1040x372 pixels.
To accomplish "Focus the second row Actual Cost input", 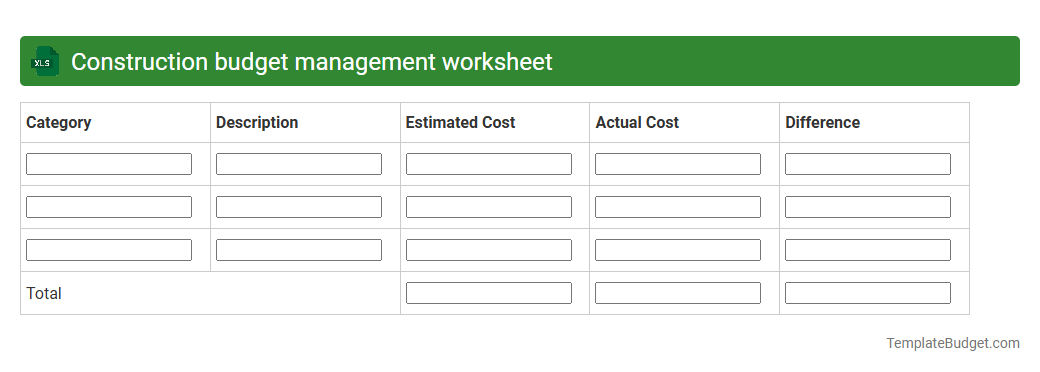I will 678,207.
